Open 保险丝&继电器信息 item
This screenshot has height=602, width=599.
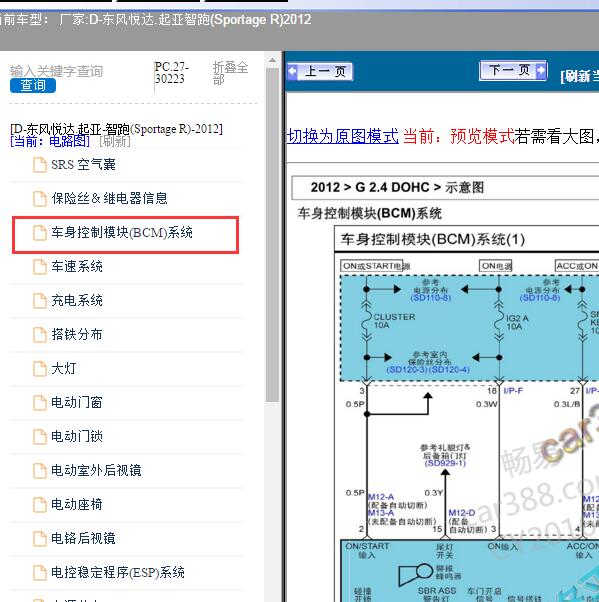pyautogui.click(x=109, y=198)
